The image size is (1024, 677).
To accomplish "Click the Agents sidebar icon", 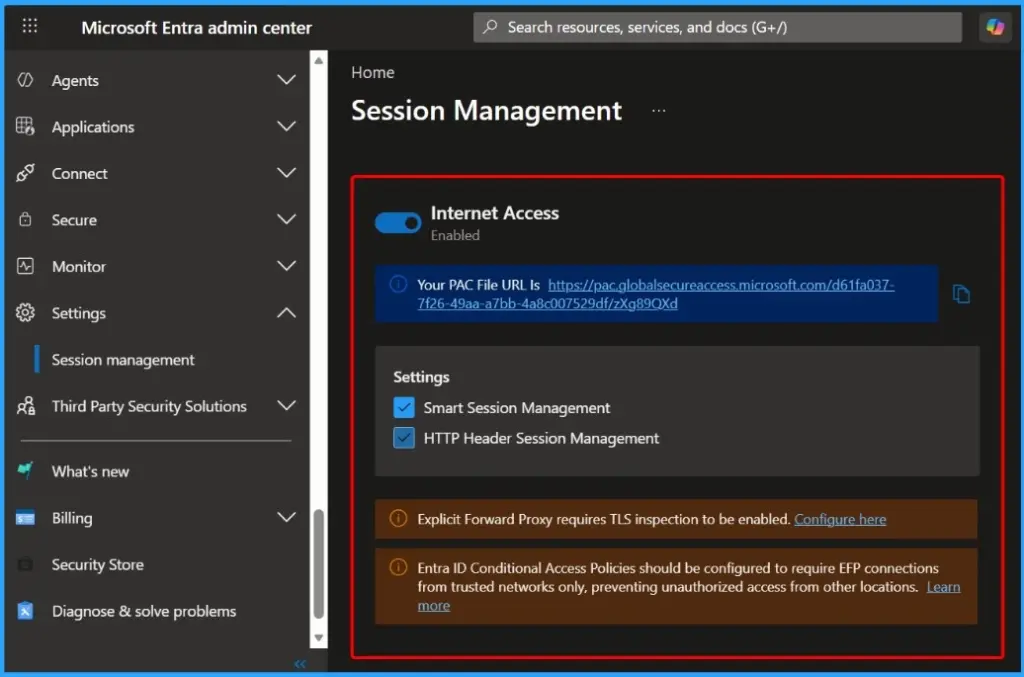I will (25, 80).
